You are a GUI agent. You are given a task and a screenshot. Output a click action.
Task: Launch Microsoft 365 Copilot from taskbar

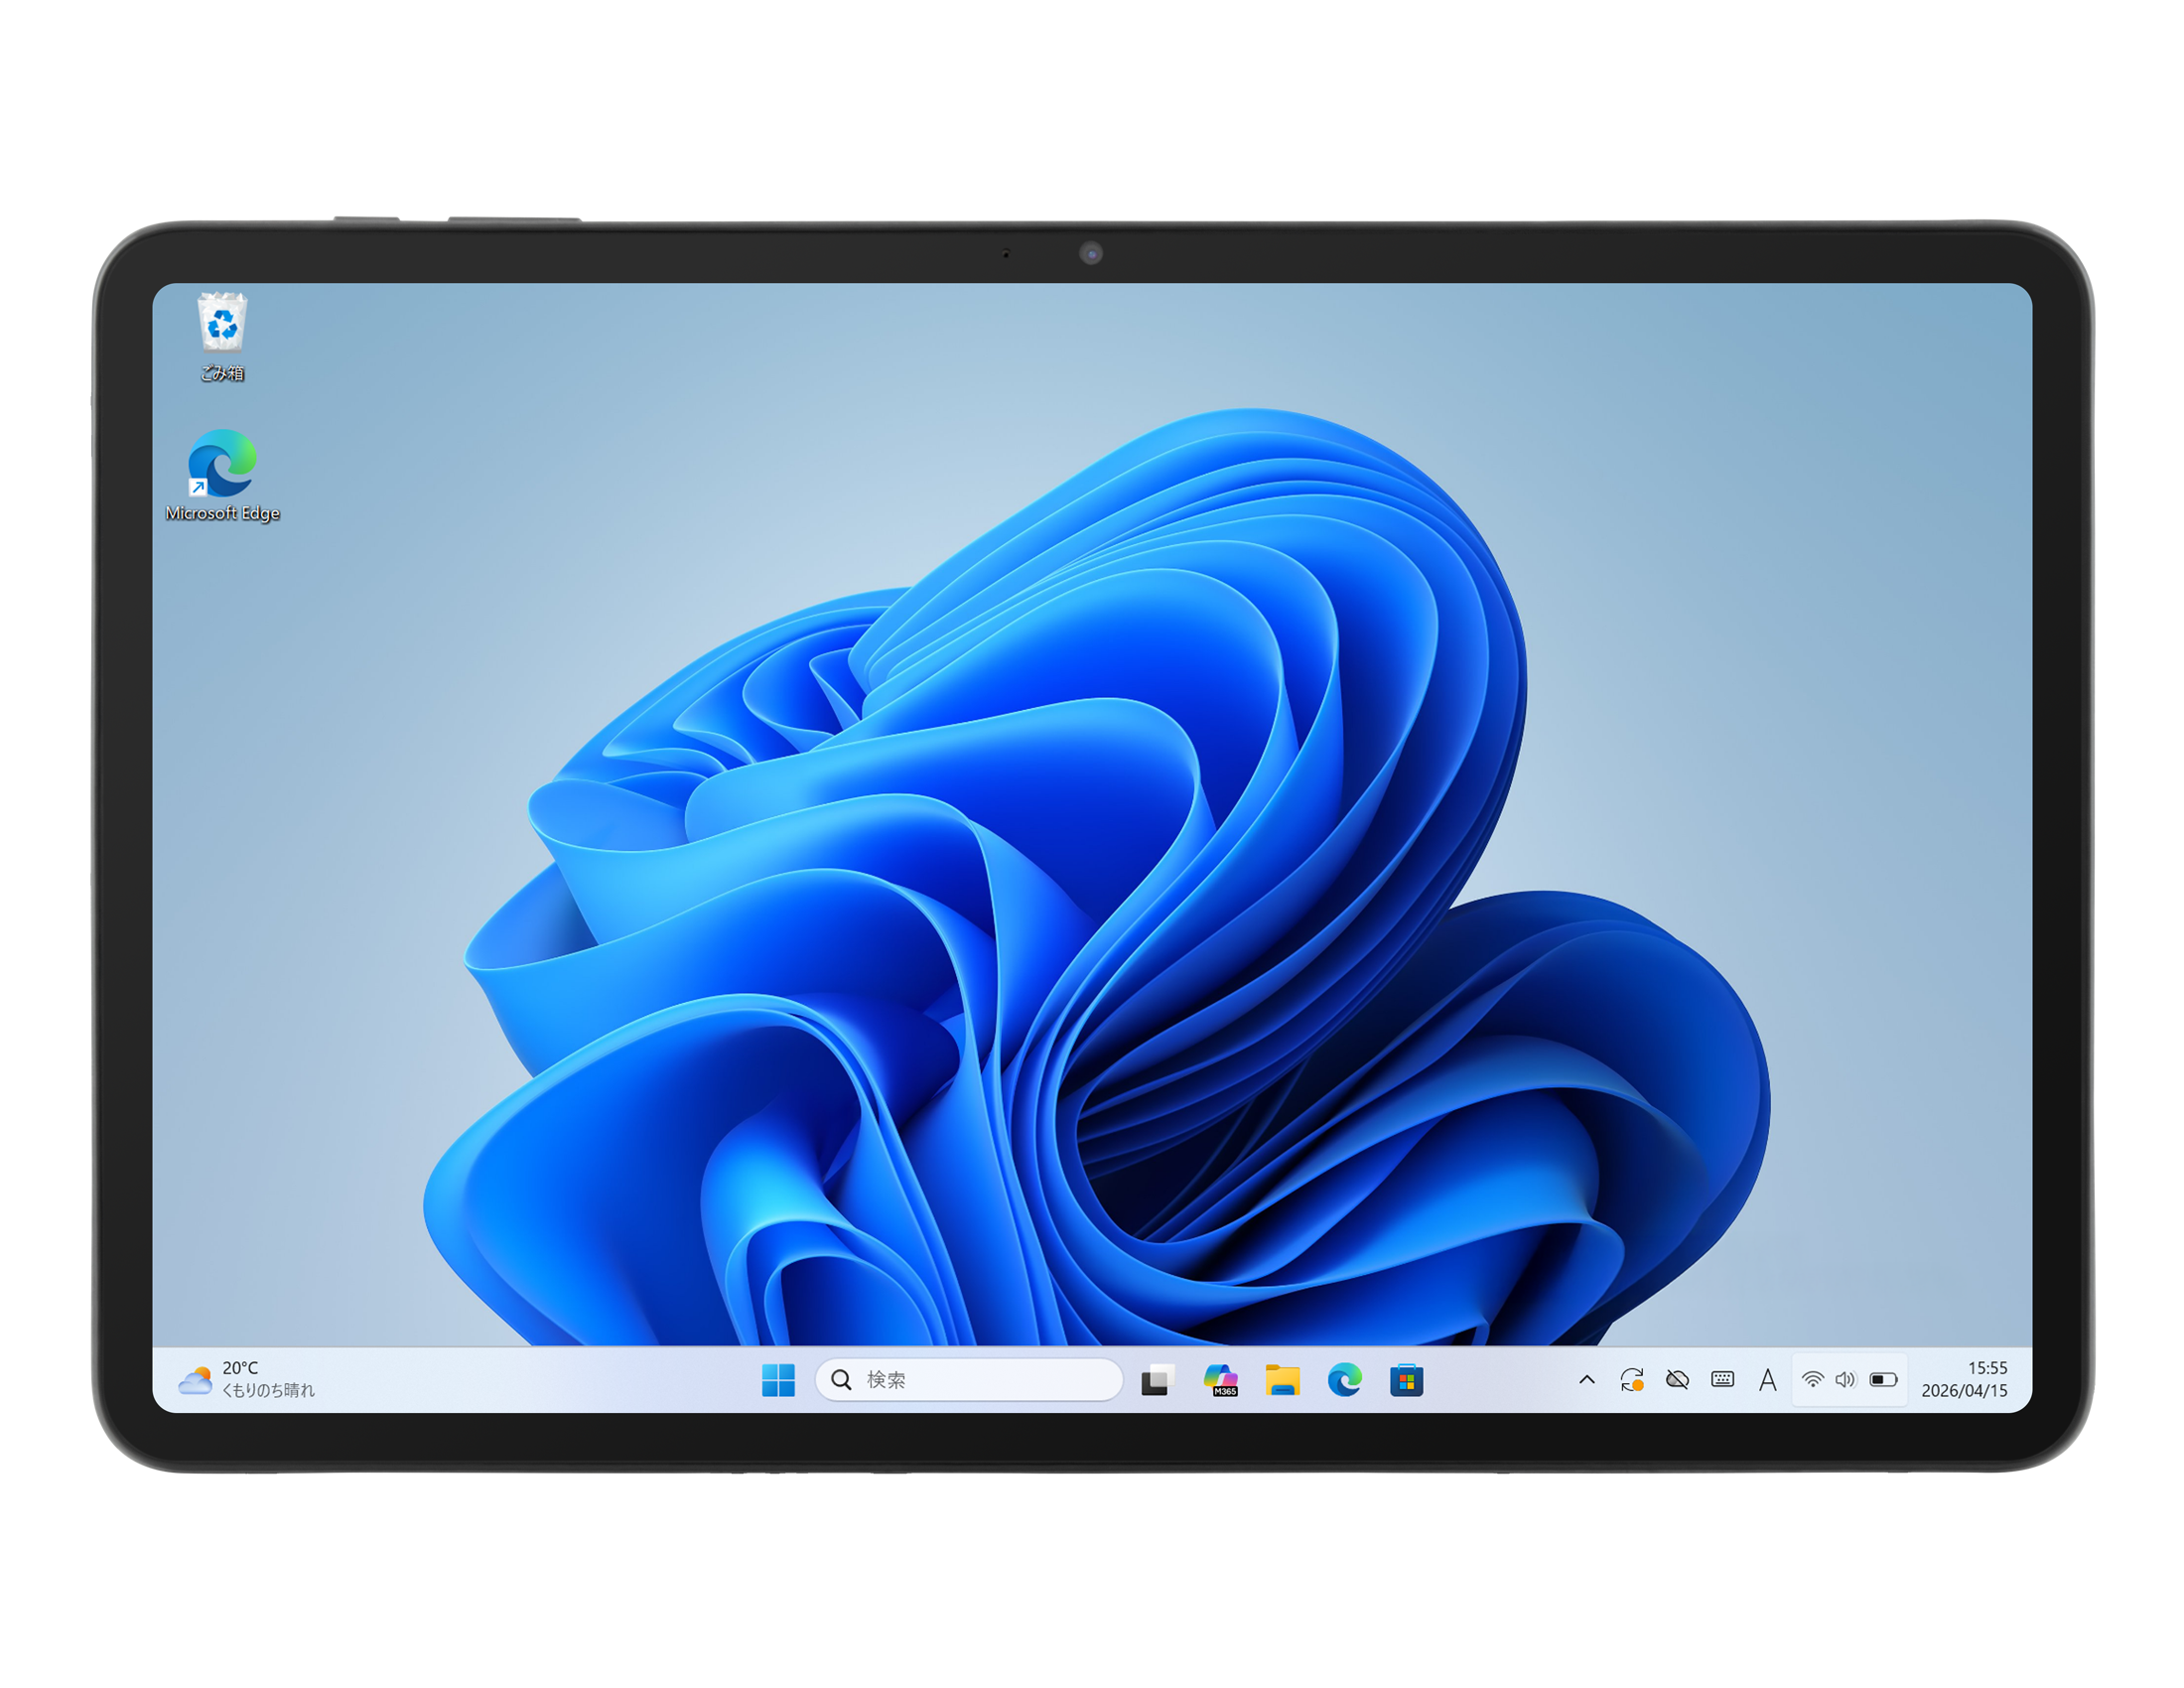coord(1220,1380)
